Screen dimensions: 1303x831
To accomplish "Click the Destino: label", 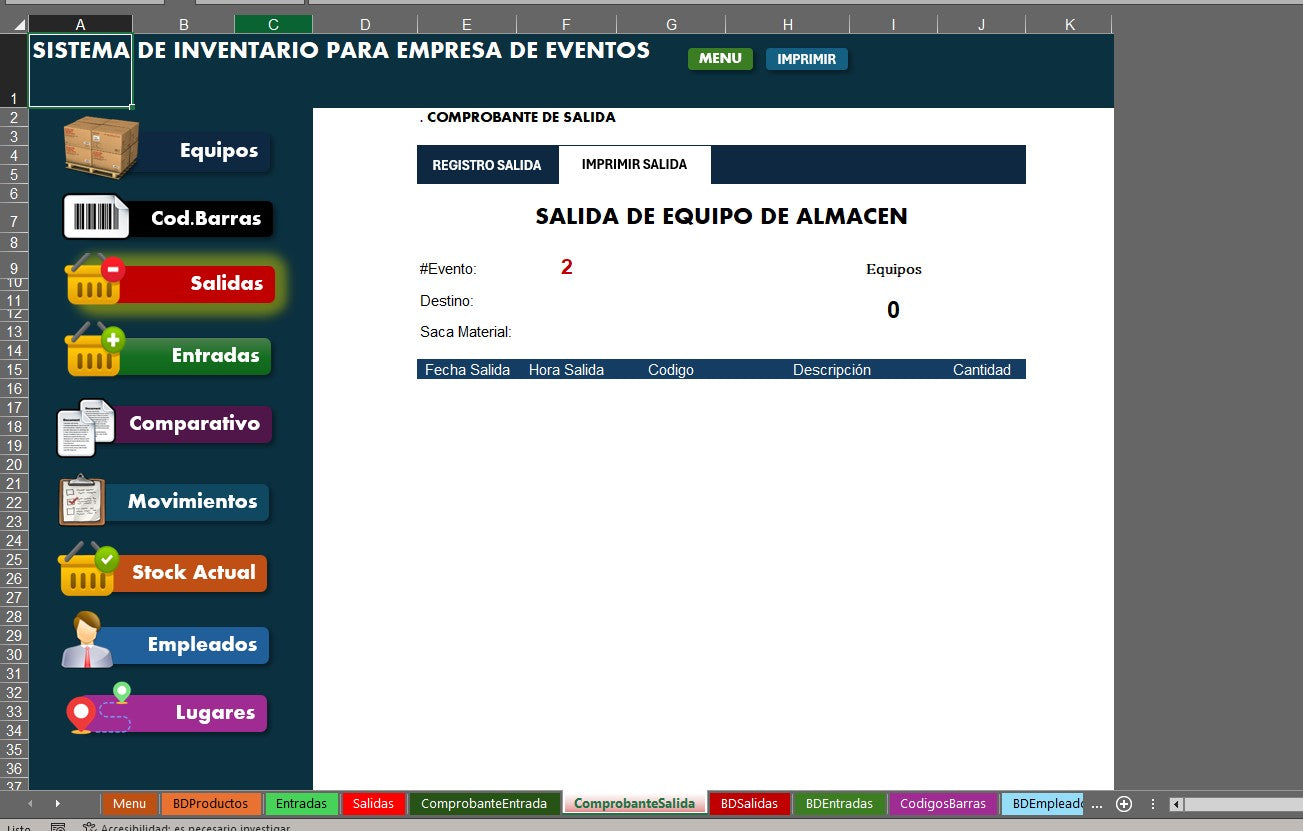I will click(x=446, y=300).
